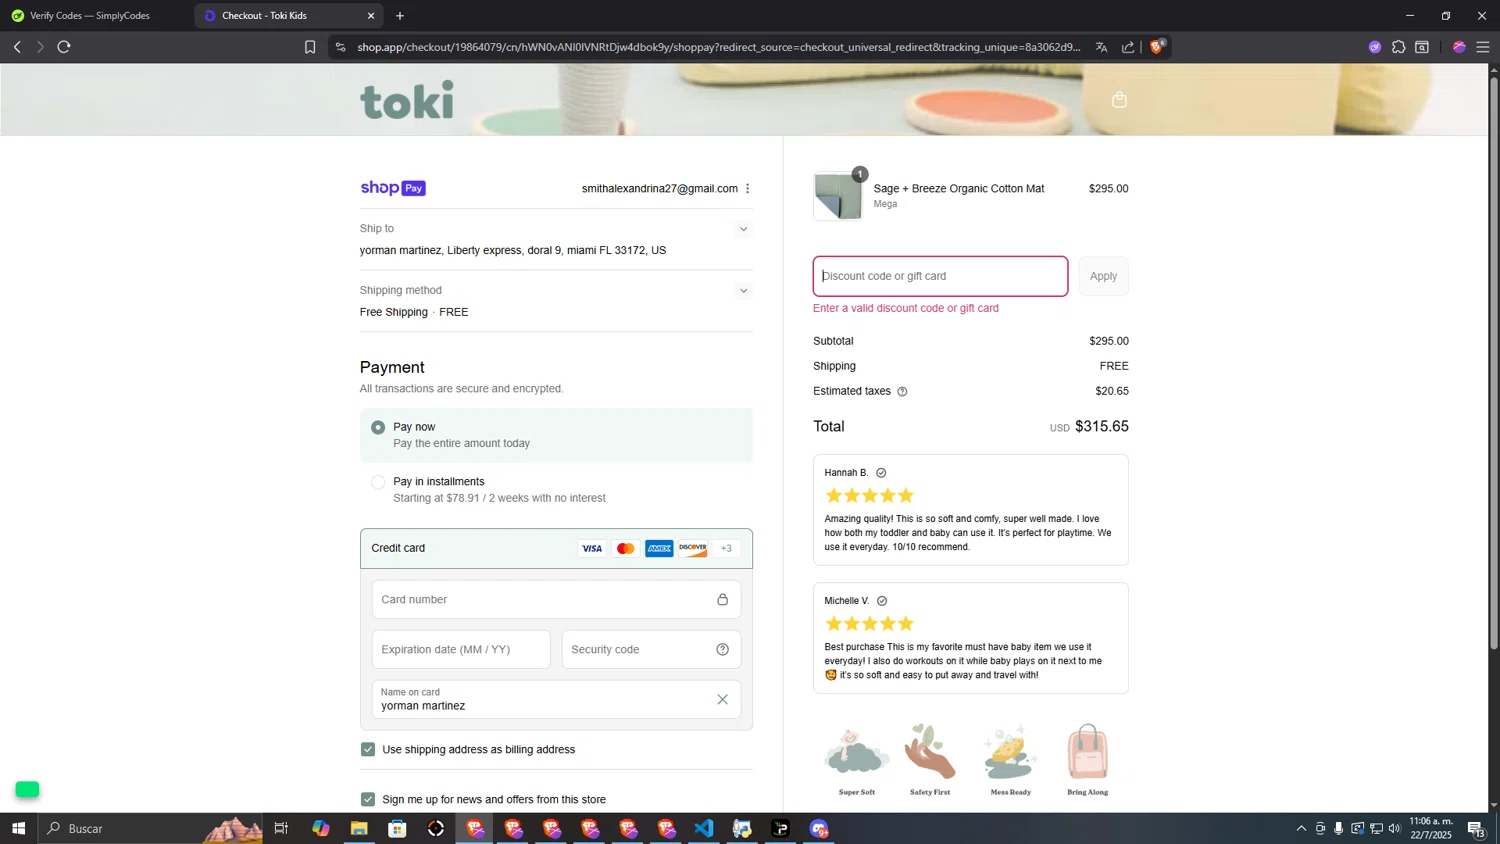This screenshot has width=1500, height=844.
Task: Click the Expiration date field
Action: click(x=461, y=649)
